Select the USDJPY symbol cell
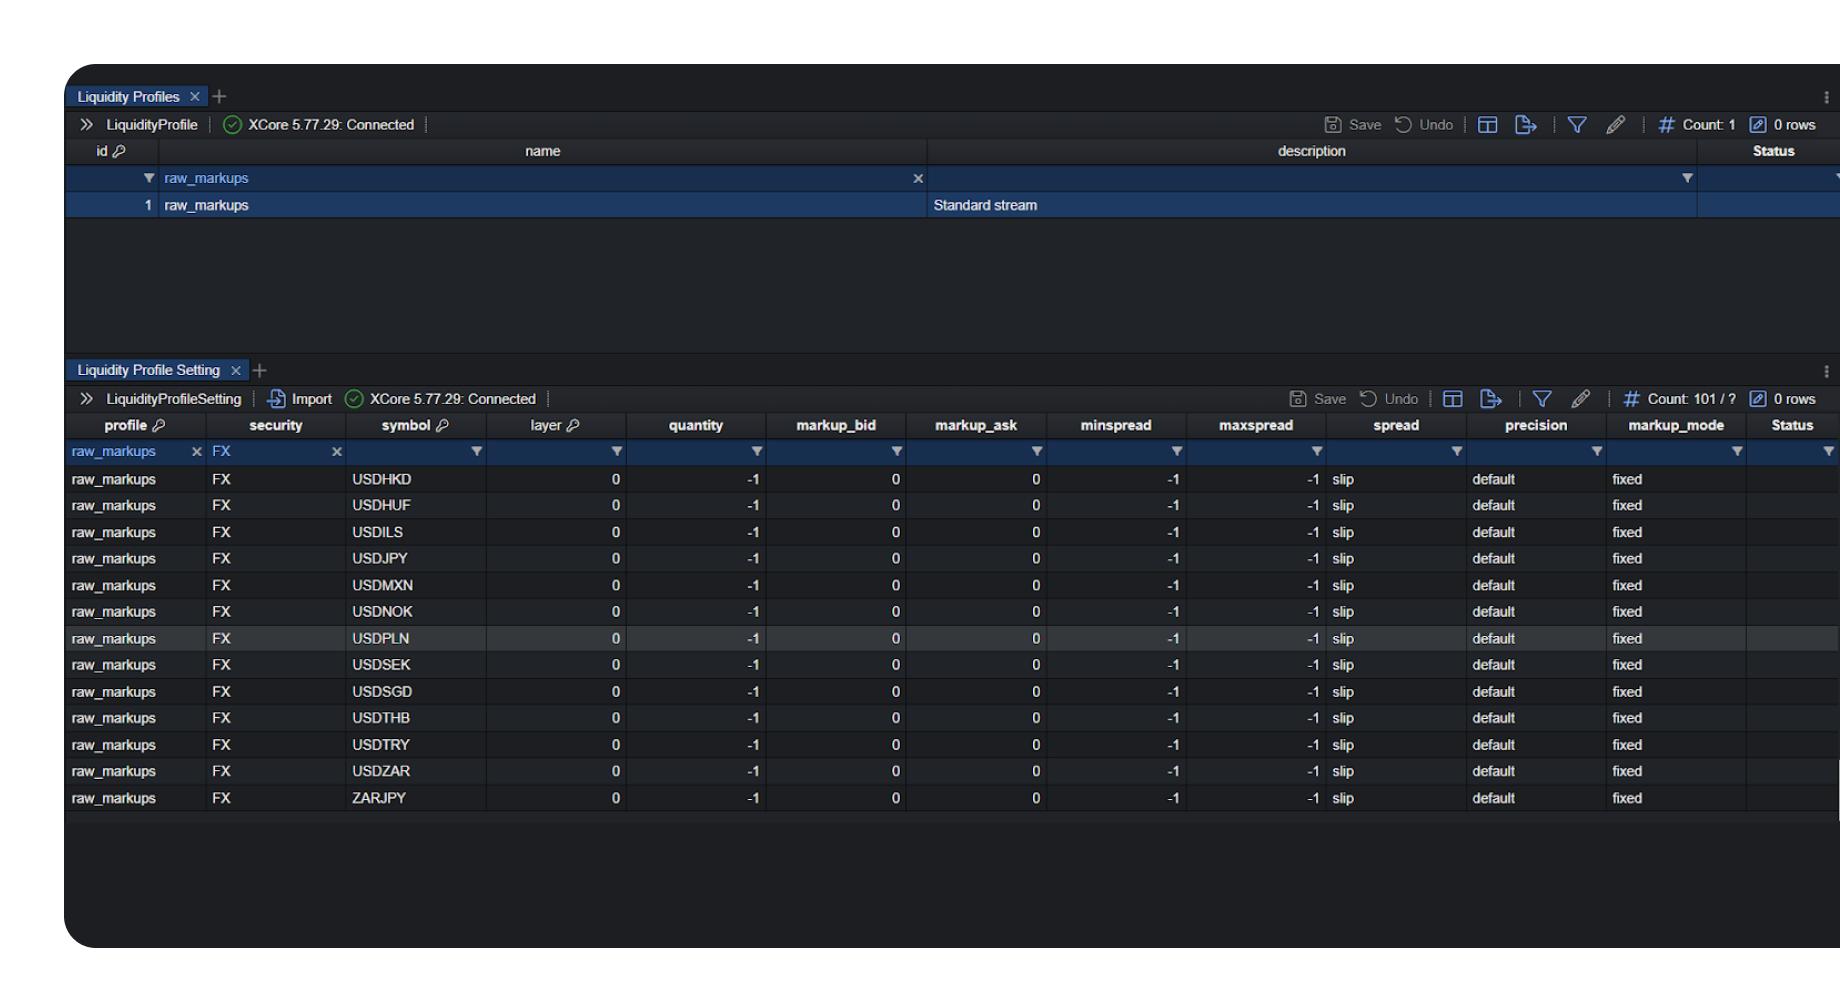 (x=416, y=559)
